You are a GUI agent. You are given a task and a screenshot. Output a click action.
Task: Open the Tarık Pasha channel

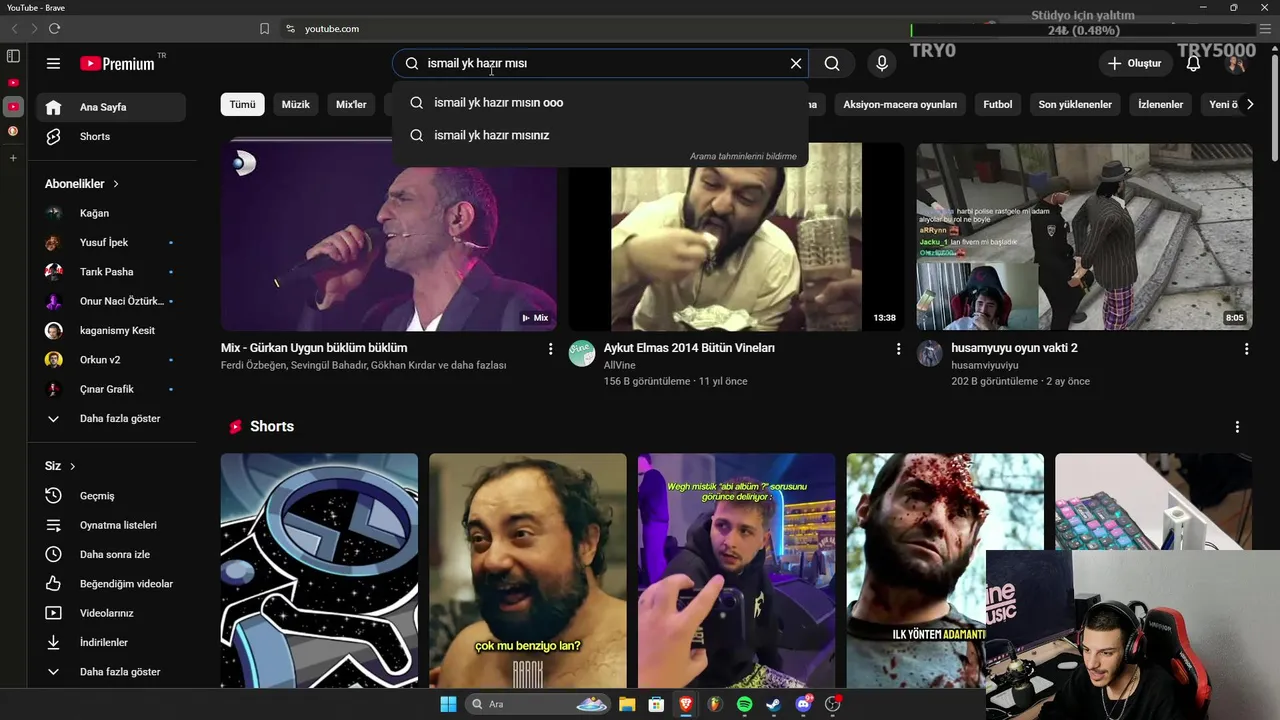click(x=111, y=272)
